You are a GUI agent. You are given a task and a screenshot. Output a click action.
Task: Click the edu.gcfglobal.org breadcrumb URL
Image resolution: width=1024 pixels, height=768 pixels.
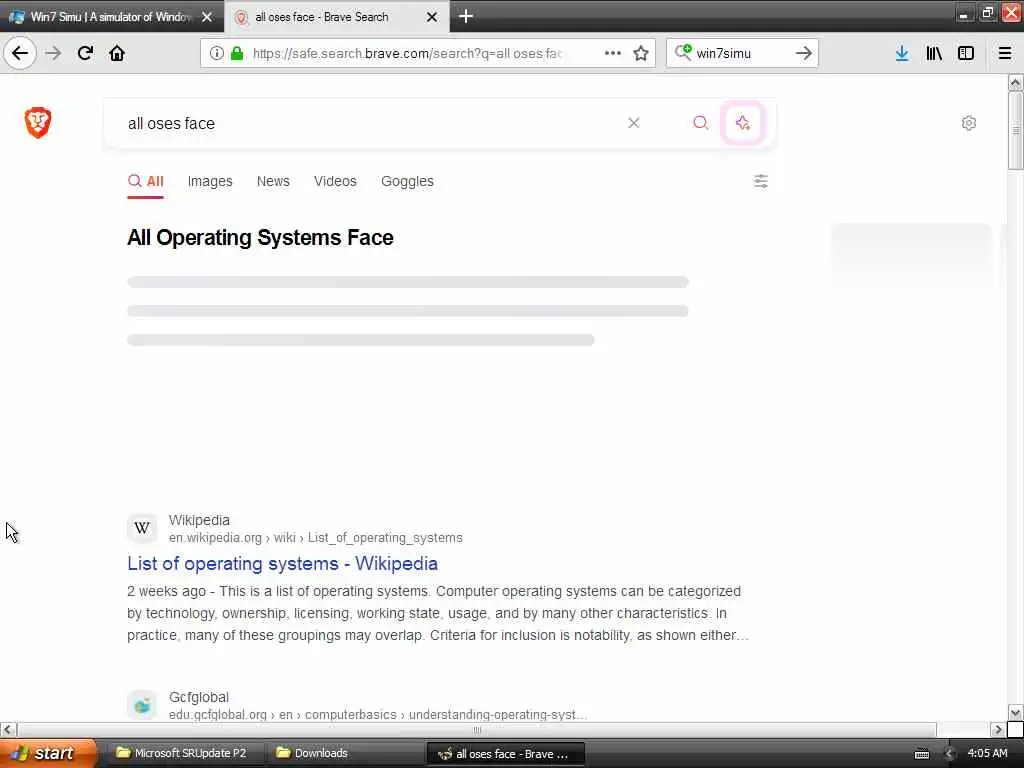pos(377,714)
